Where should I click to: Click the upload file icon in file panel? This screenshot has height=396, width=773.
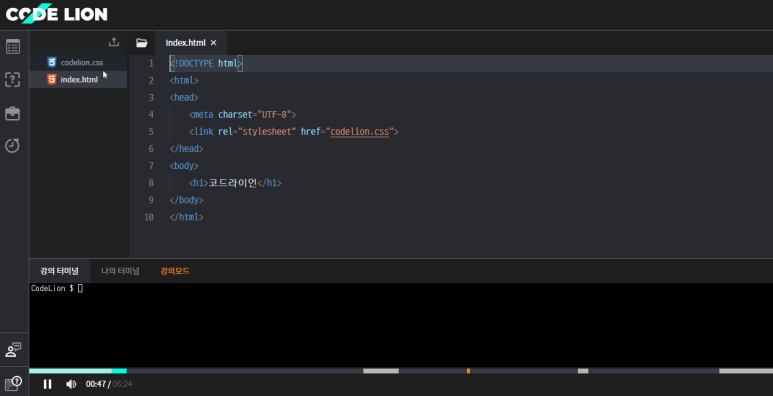coord(114,42)
